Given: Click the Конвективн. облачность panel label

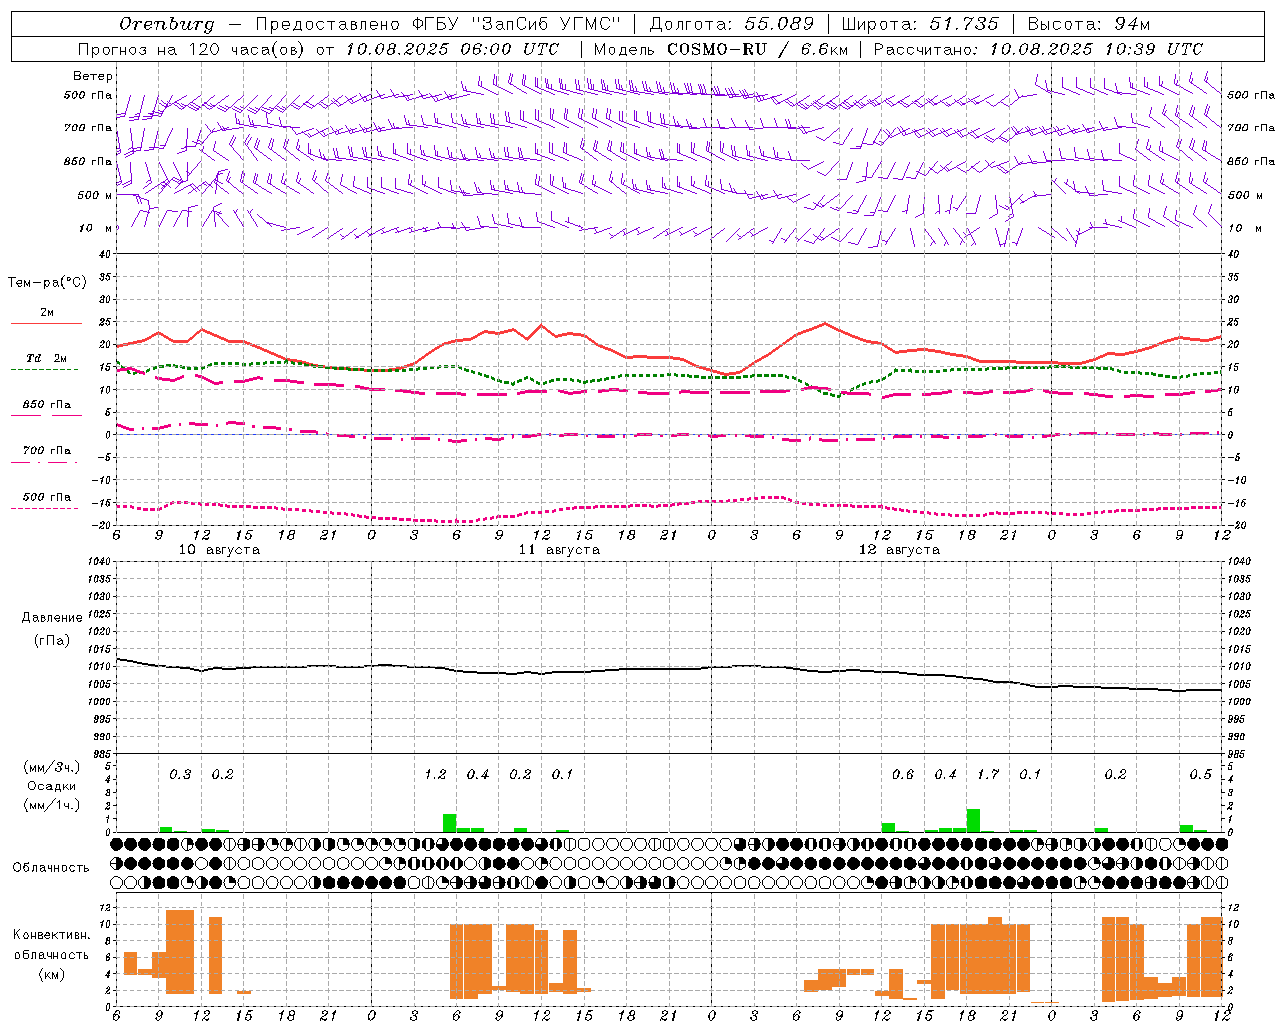Looking at the screenshot, I should coord(52,944).
